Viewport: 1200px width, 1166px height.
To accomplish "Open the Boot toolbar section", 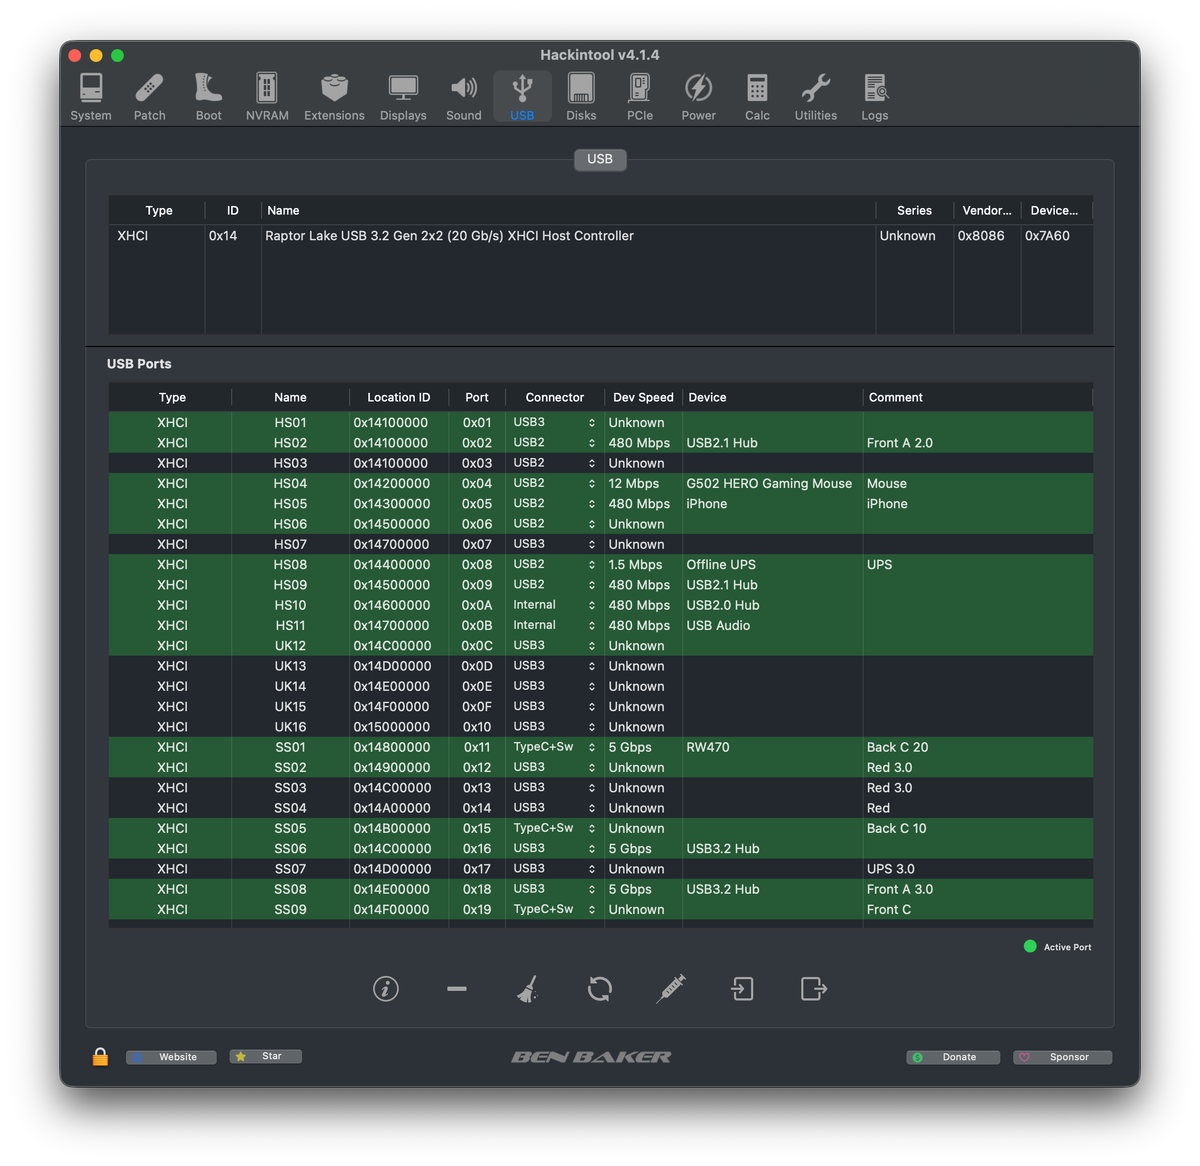I will (209, 97).
